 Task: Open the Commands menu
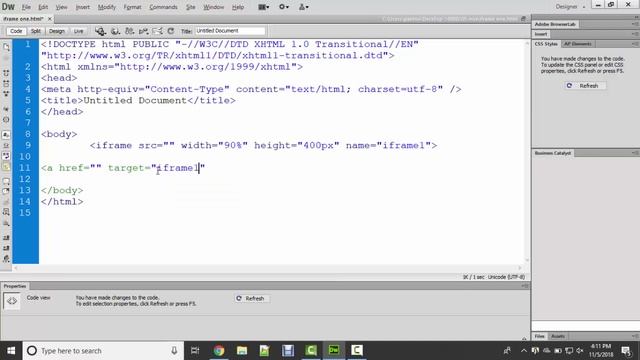[x=163, y=7]
